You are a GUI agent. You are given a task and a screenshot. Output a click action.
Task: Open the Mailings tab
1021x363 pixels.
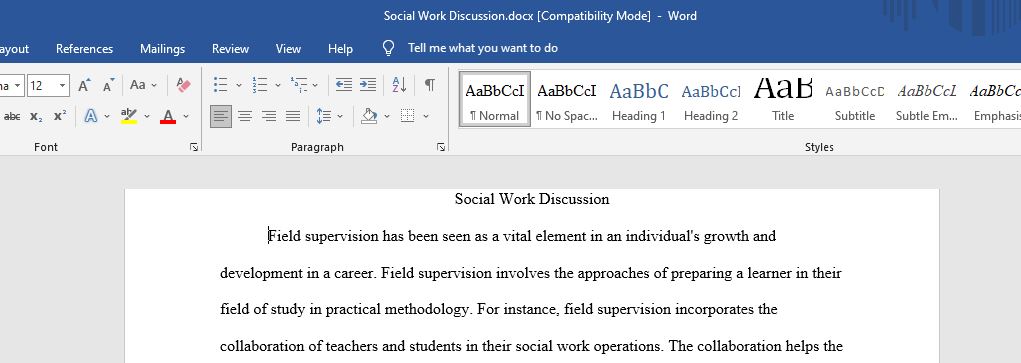click(163, 49)
